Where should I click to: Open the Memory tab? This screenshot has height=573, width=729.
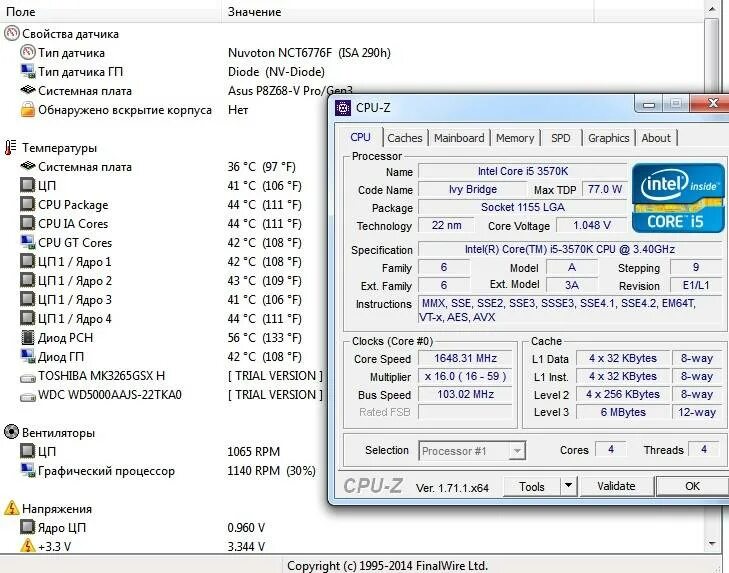tap(515, 138)
